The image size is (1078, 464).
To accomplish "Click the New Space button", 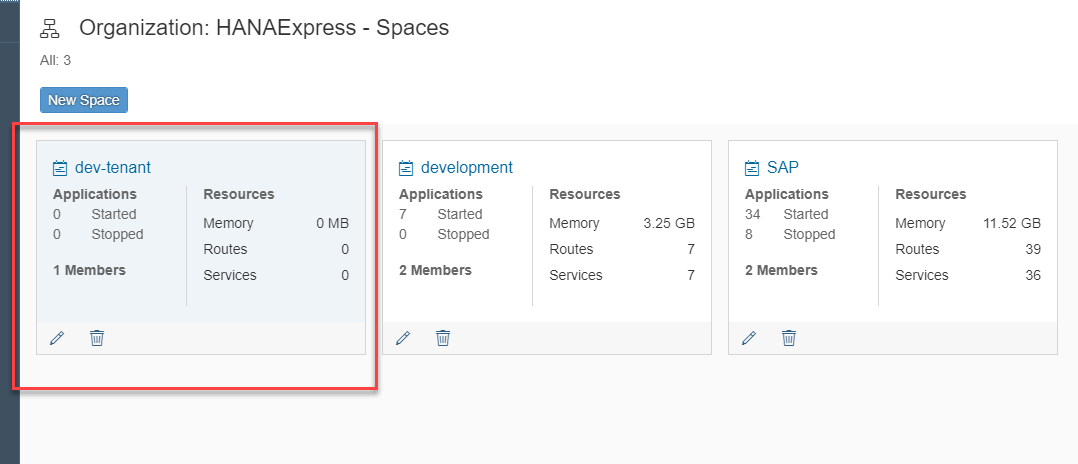I will pyautogui.click(x=84, y=100).
